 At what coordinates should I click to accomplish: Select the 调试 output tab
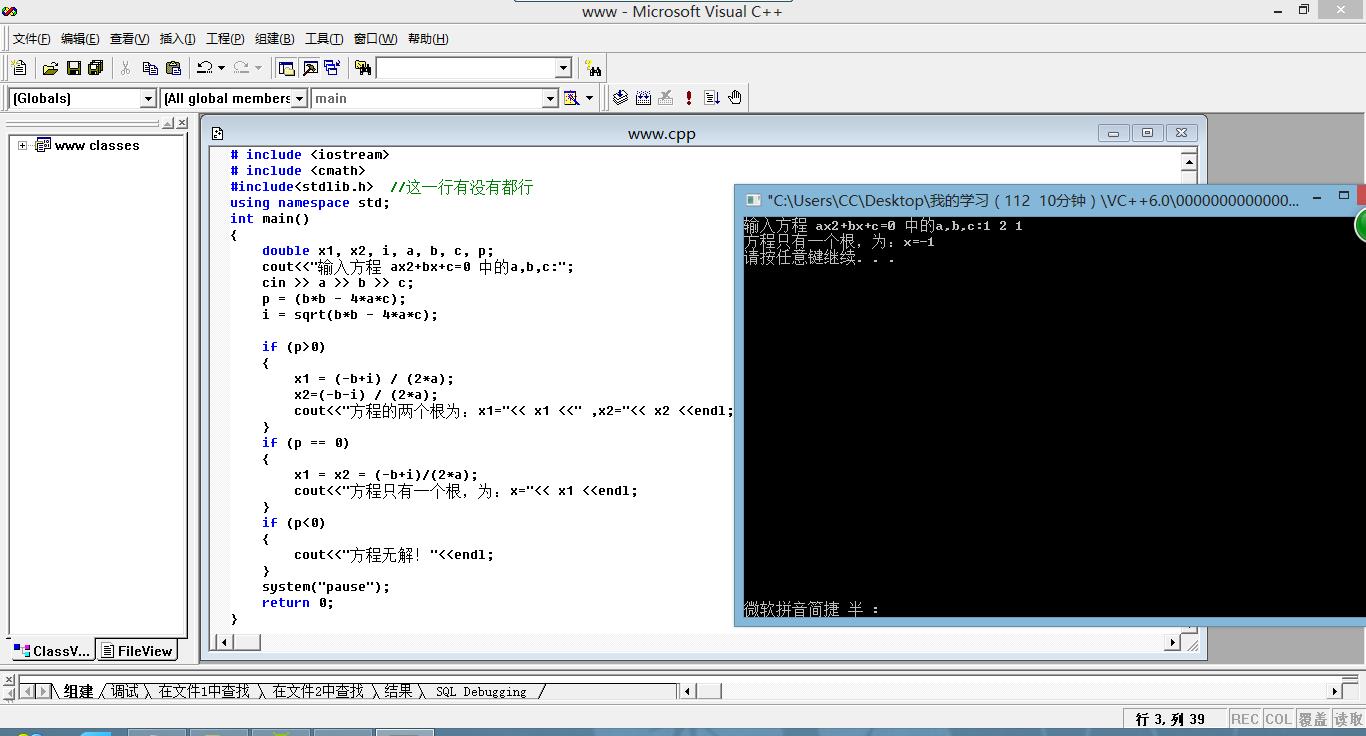125,691
